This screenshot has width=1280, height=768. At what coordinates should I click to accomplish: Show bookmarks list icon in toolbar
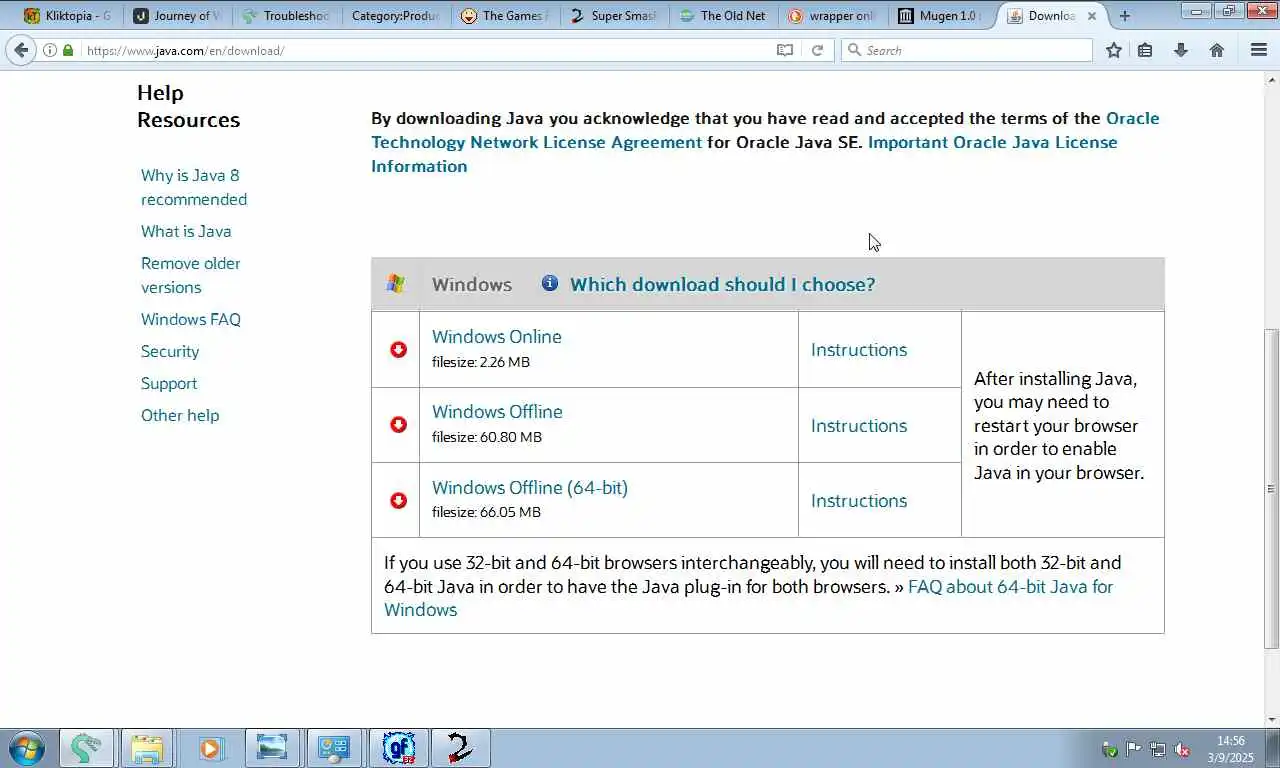click(1146, 50)
